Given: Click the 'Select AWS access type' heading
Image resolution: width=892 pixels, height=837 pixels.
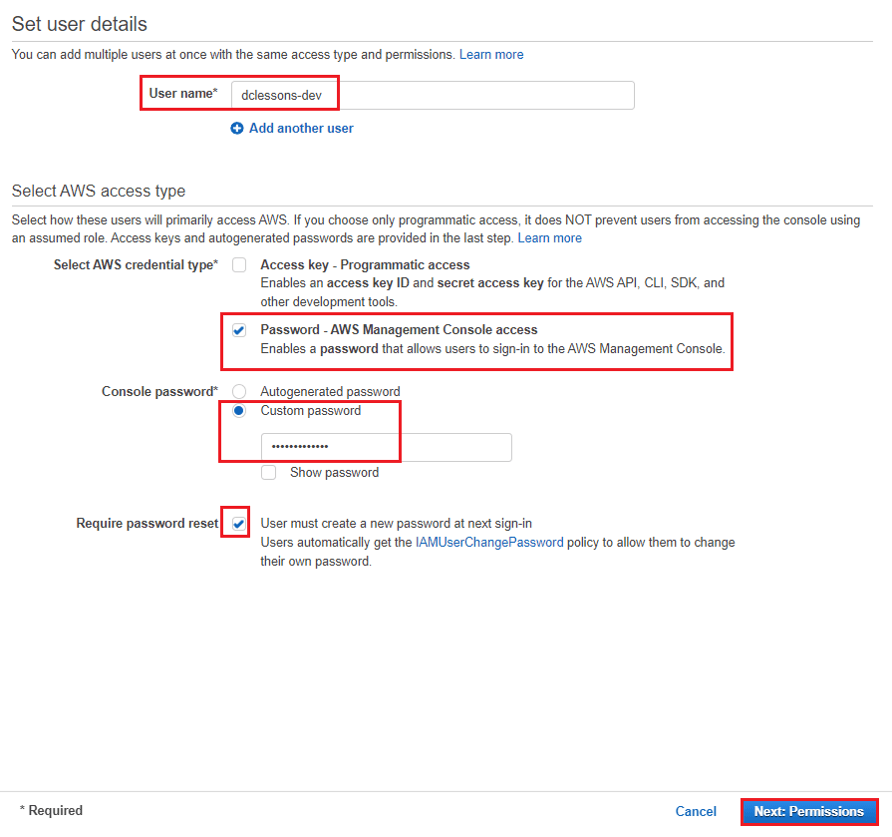Looking at the screenshot, I should click(98, 191).
